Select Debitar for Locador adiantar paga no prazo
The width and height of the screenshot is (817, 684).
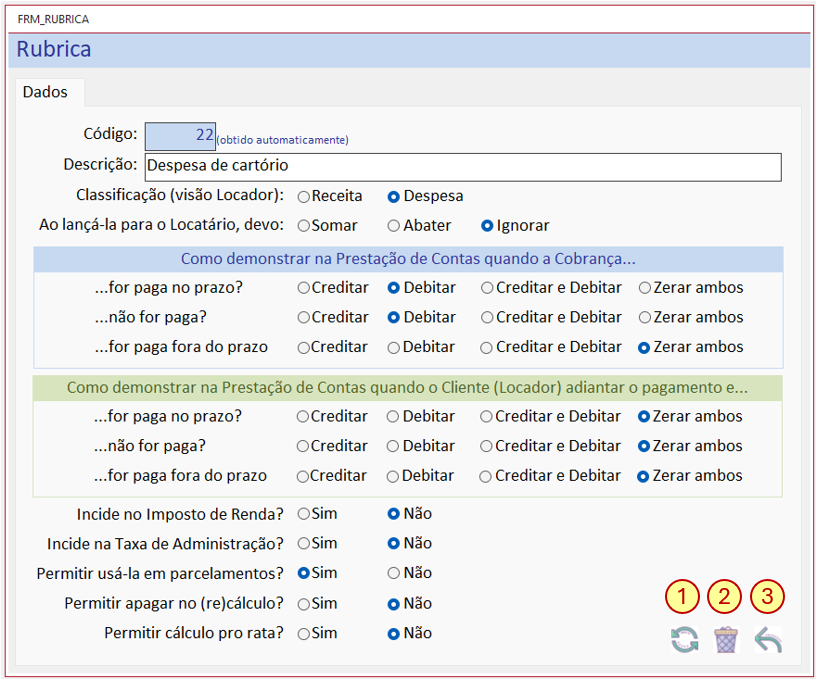(393, 417)
